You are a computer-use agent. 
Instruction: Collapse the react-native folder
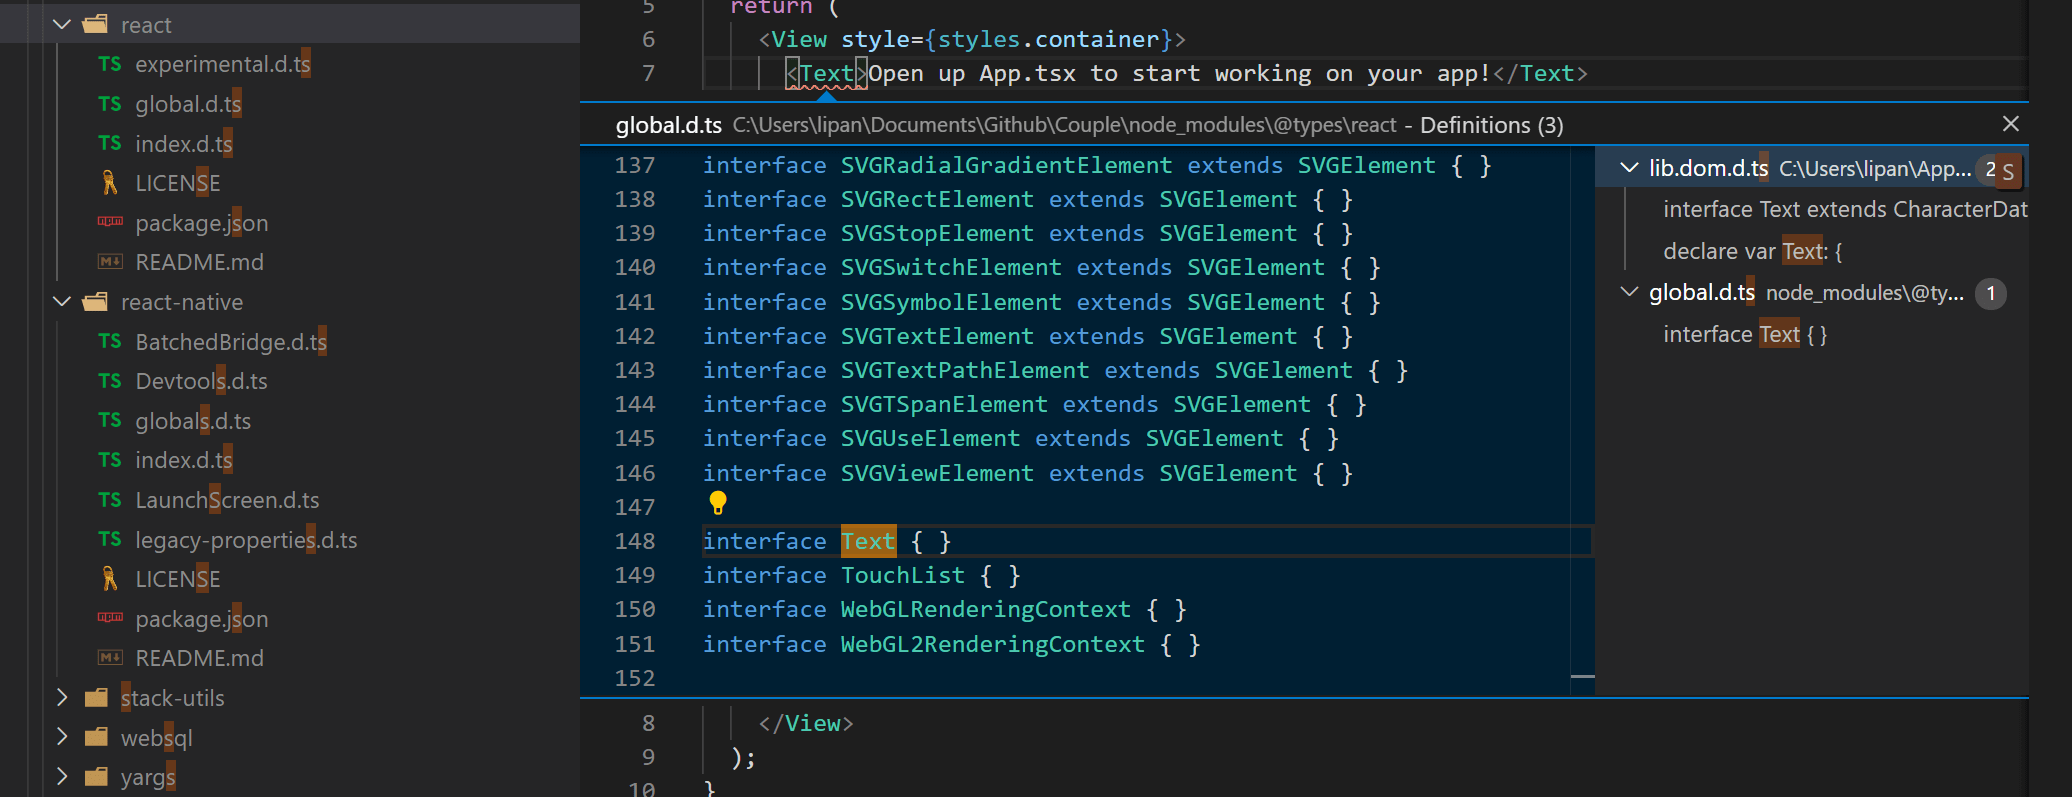click(62, 301)
